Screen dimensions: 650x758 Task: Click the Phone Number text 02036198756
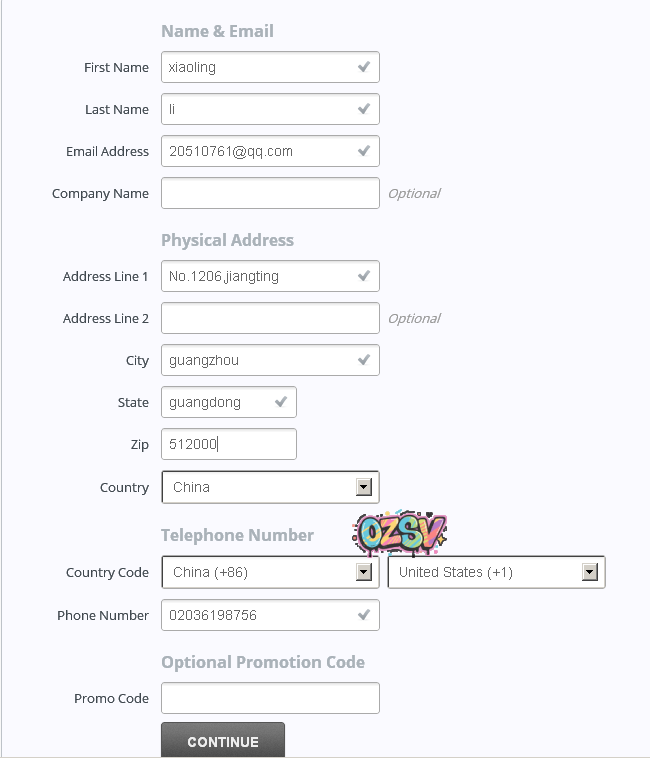(x=213, y=616)
